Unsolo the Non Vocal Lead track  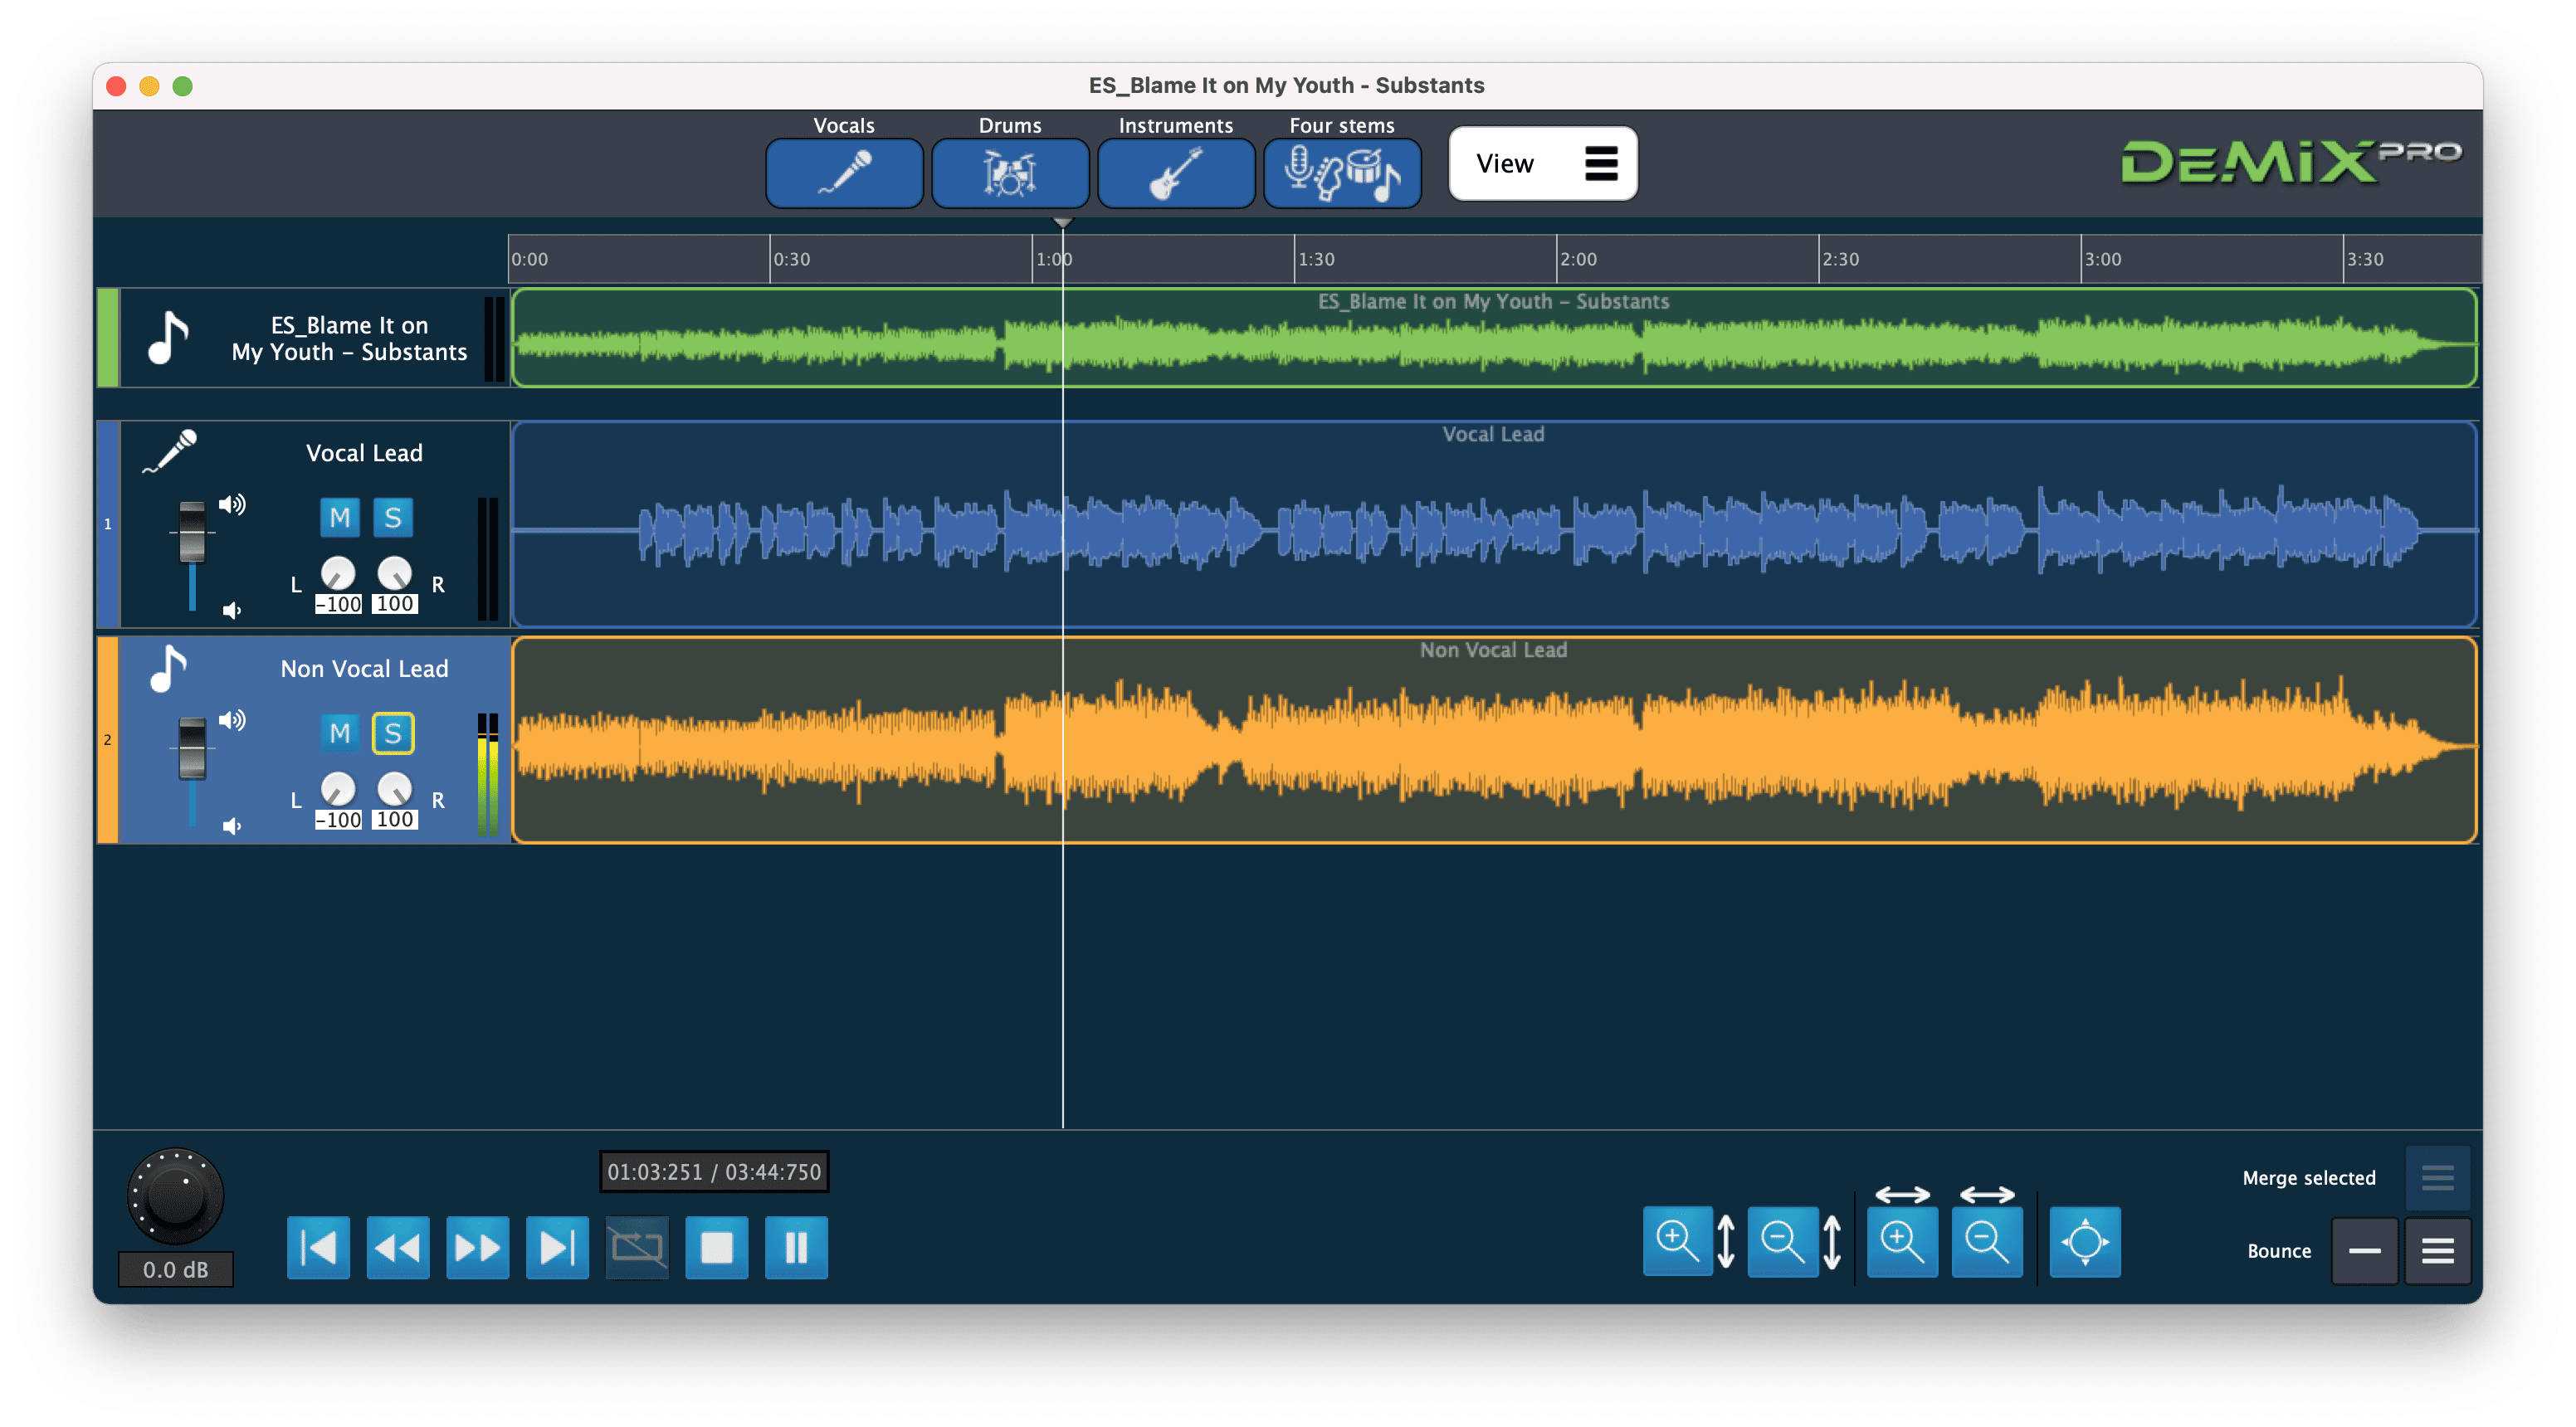(393, 733)
